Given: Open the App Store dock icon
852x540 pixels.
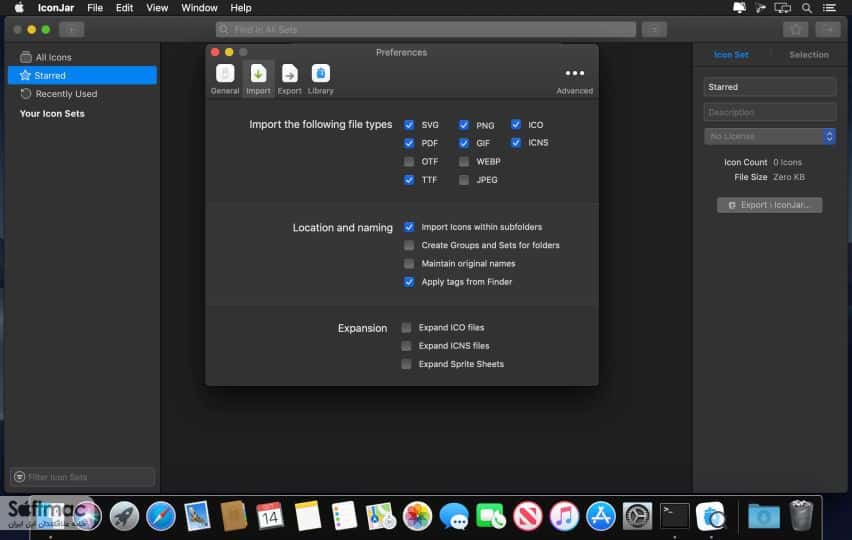Looking at the screenshot, I should (x=600, y=516).
